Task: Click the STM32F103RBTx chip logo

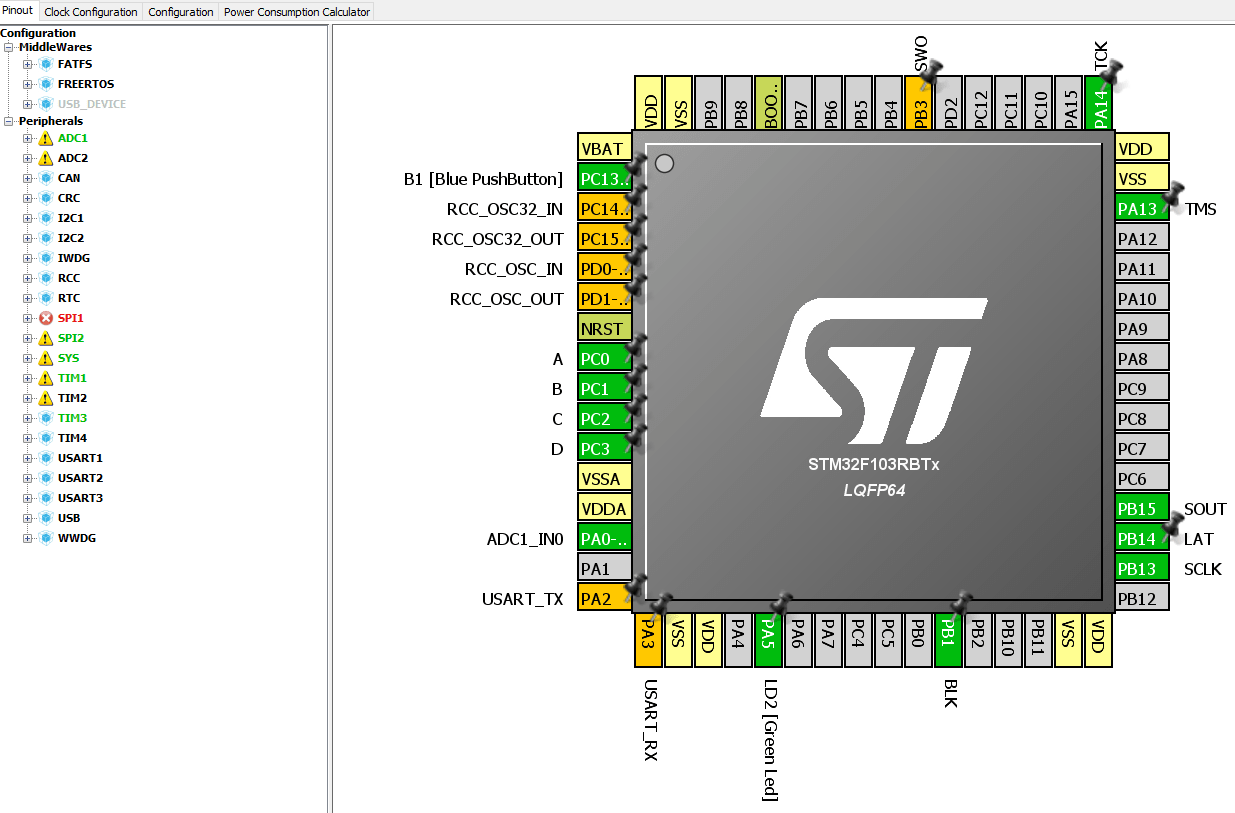Action: point(874,371)
